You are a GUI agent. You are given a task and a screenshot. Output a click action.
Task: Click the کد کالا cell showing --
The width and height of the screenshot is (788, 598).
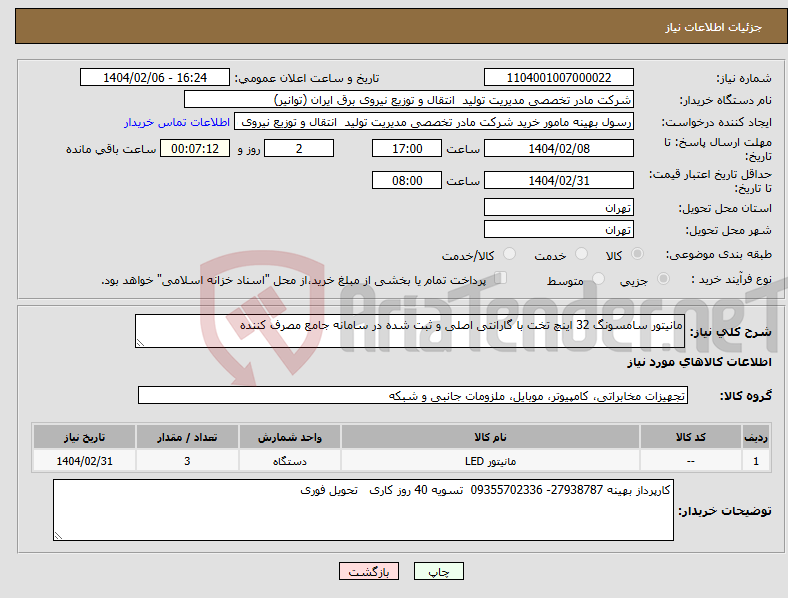click(x=691, y=461)
